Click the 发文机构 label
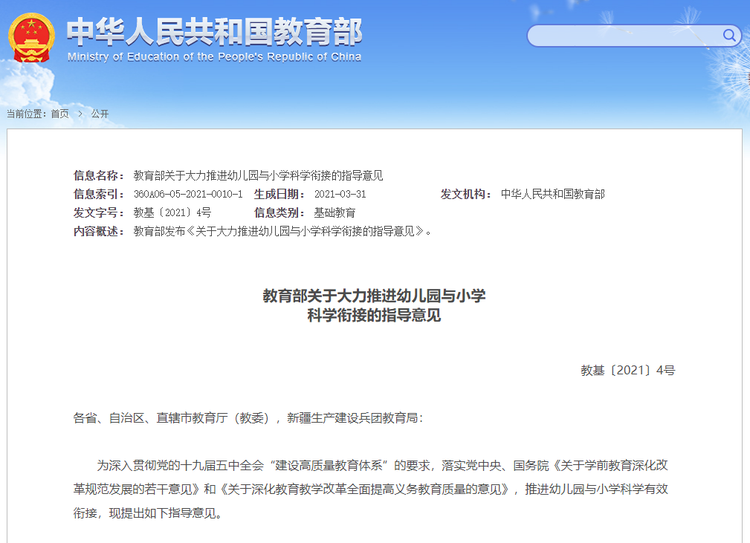Screen dimensions: 750x543 [x=466, y=194]
